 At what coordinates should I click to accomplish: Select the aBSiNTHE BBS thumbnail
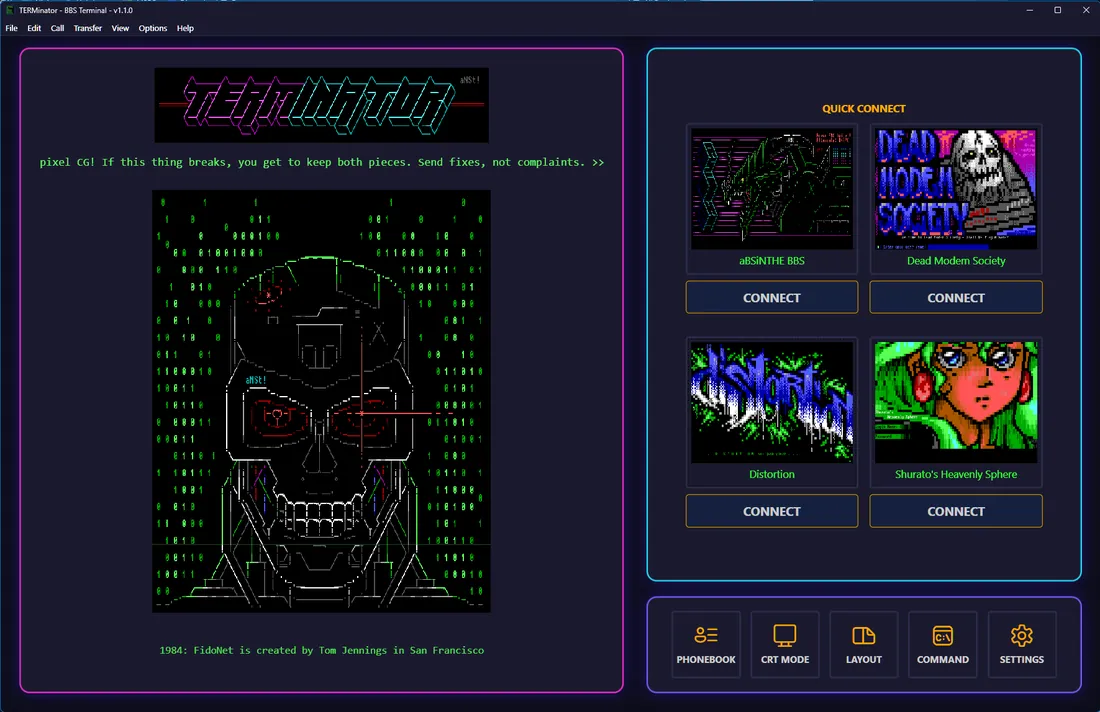click(x=772, y=189)
